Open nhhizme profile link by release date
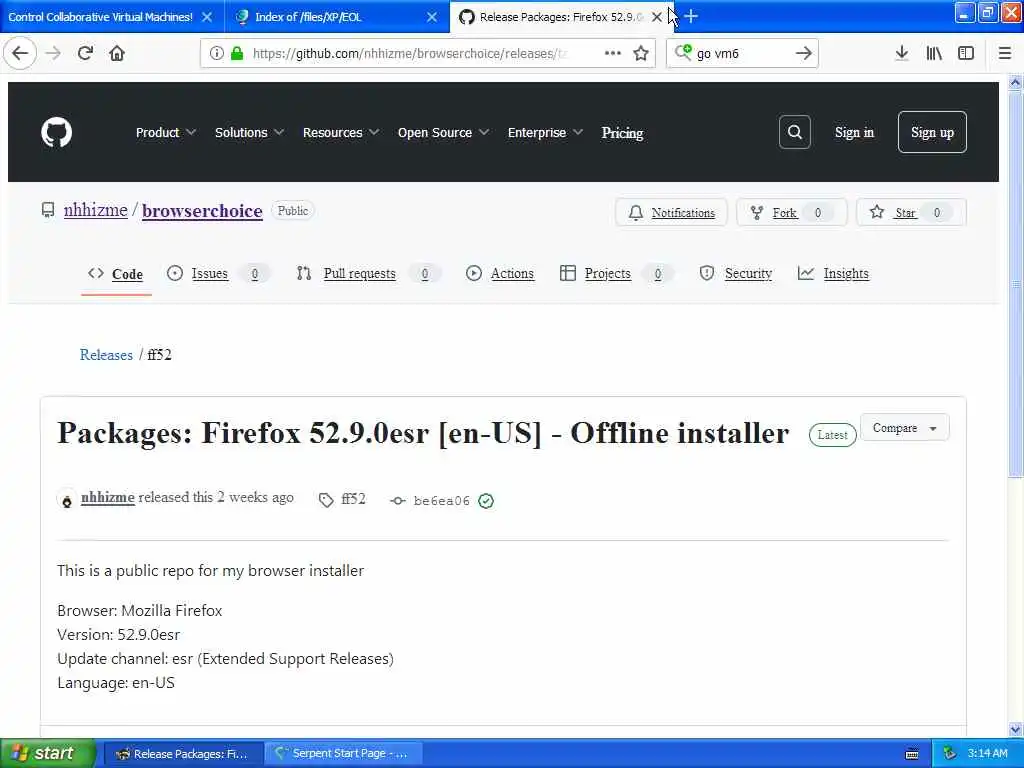 tap(108, 498)
